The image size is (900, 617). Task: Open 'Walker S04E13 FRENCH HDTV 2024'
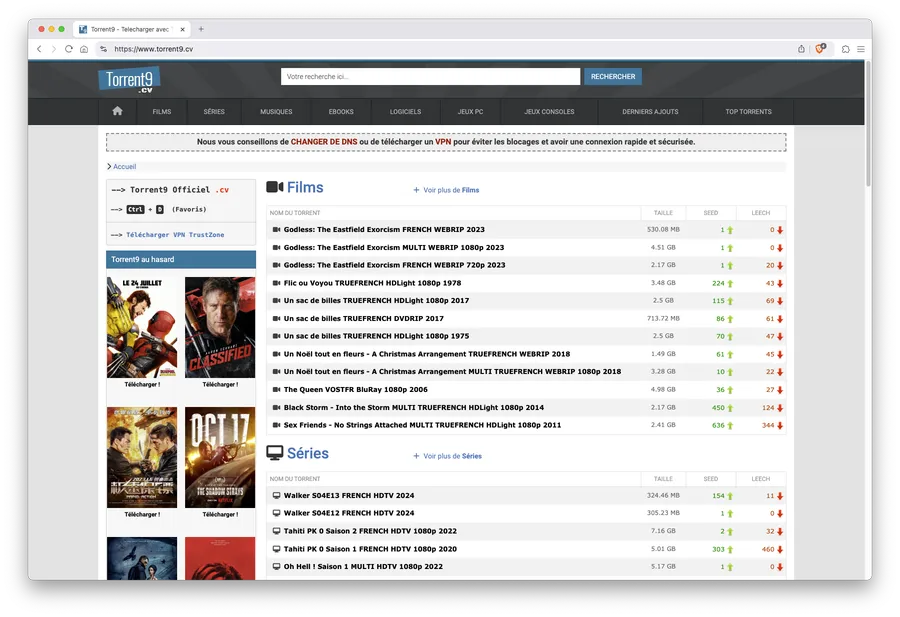click(x=348, y=495)
